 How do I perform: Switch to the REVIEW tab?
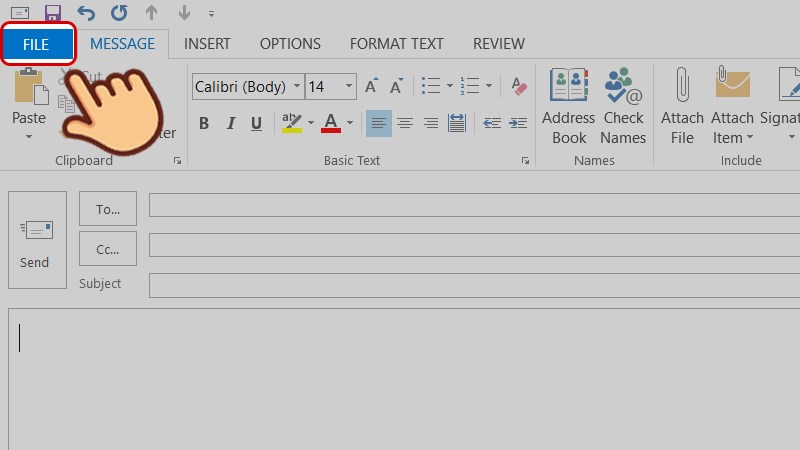(x=498, y=44)
